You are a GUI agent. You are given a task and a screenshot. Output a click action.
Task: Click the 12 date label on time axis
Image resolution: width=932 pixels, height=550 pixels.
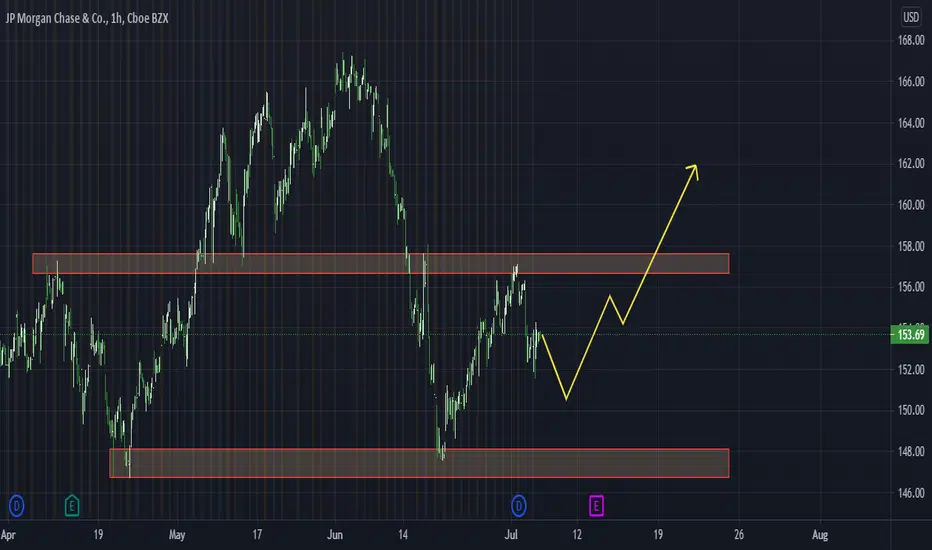click(x=577, y=535)
